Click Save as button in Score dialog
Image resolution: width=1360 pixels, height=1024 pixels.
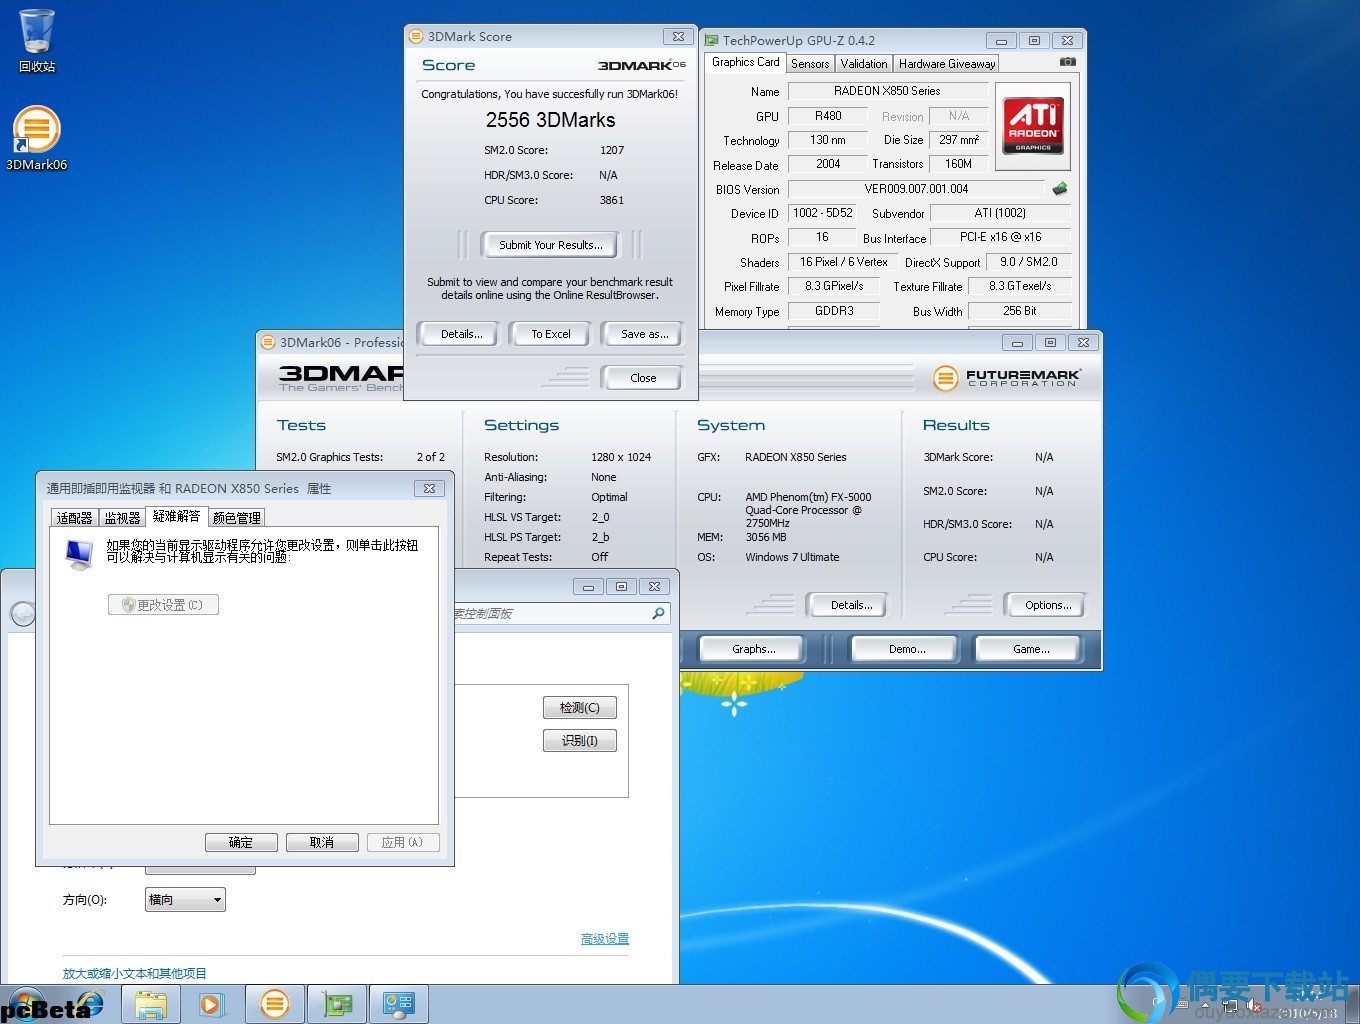pos(644,334)
